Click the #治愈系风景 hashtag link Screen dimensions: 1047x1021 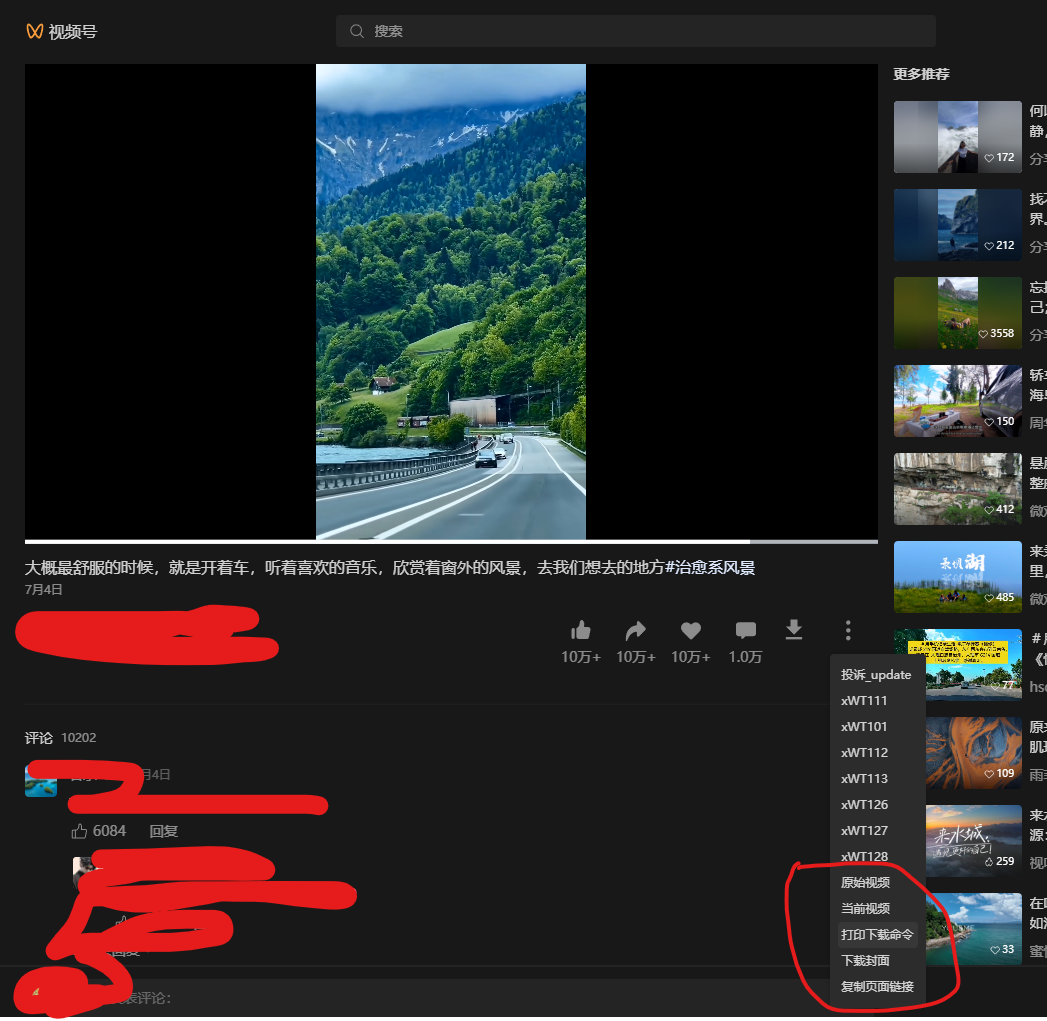[x=710, y=568]
